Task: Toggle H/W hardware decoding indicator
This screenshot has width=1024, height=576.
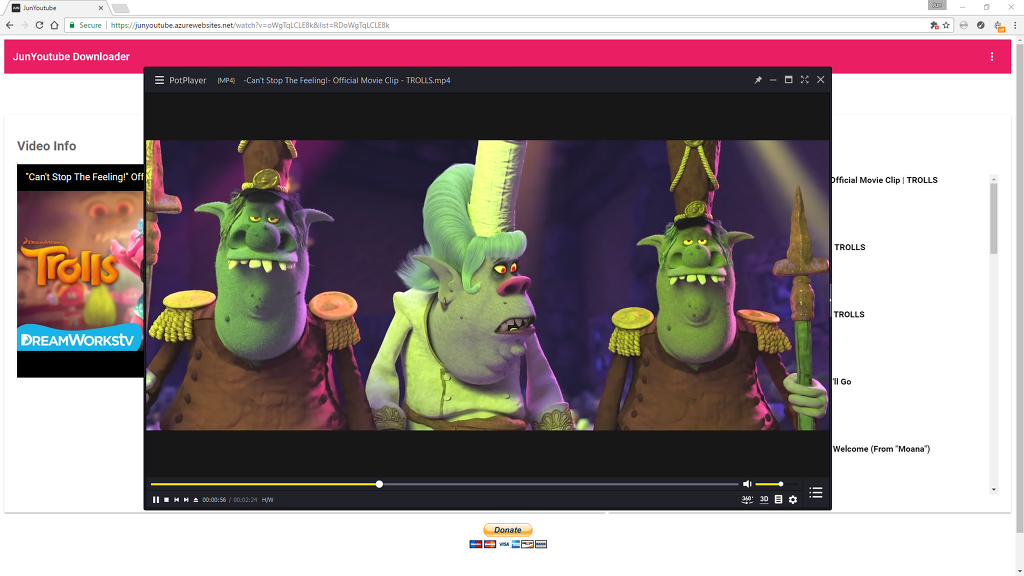Action: (268, 500)
